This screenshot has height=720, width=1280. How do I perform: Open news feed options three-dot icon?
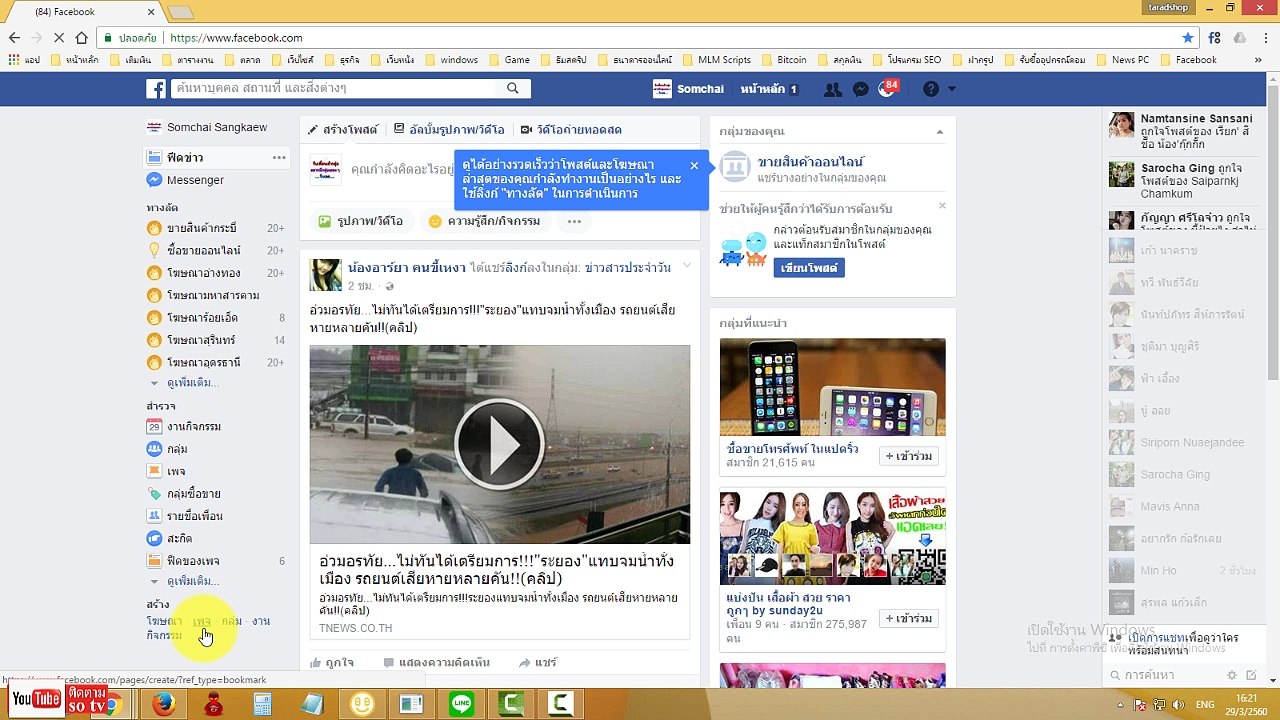tap(279, 158)
